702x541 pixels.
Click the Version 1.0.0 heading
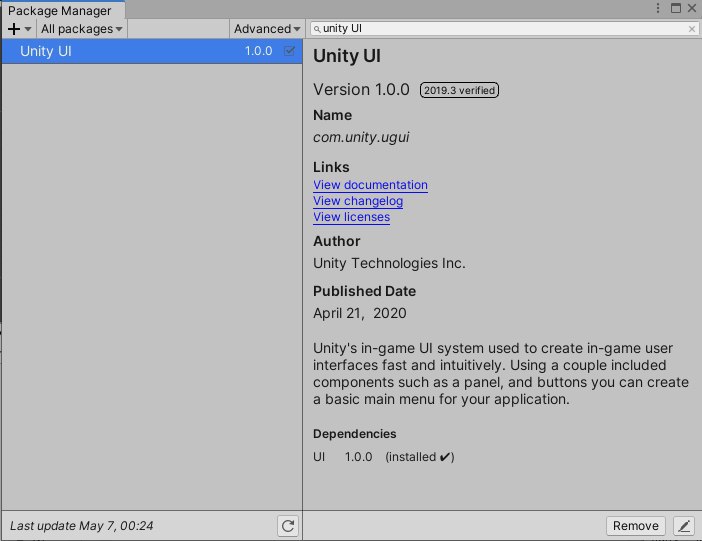(x=361, y=90)
